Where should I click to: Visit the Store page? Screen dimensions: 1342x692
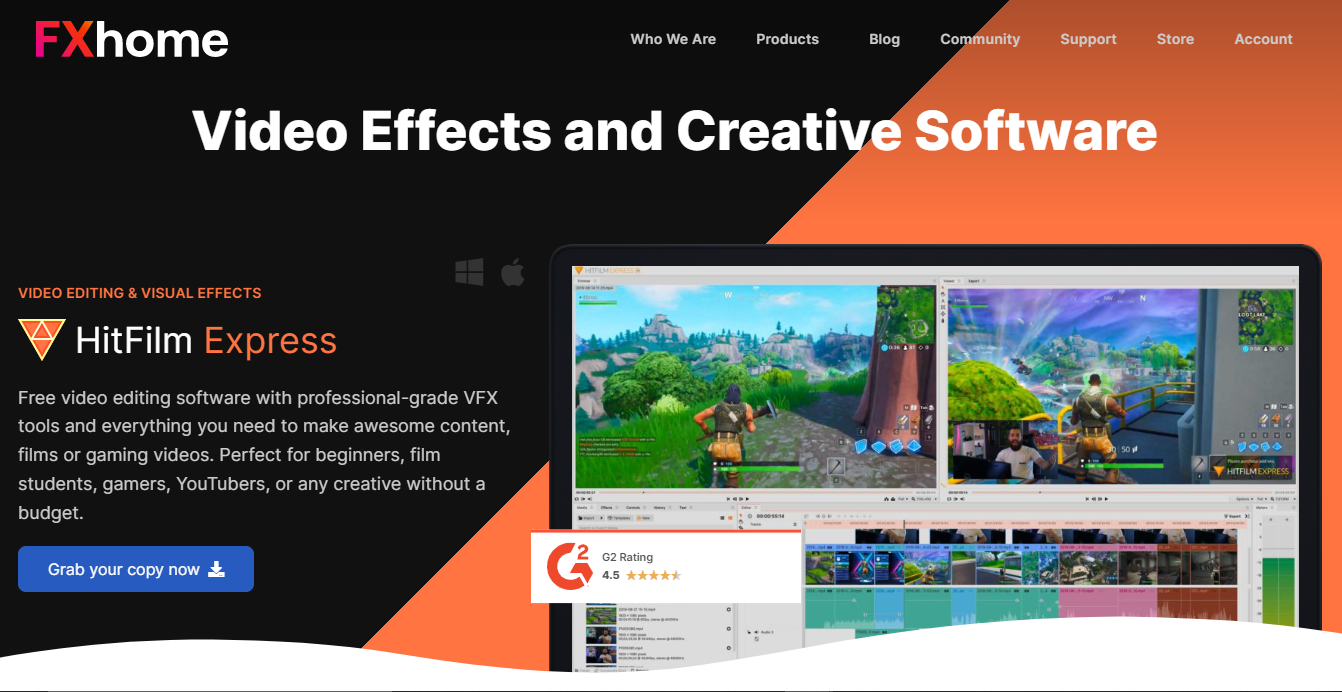tap(1175, 39)
